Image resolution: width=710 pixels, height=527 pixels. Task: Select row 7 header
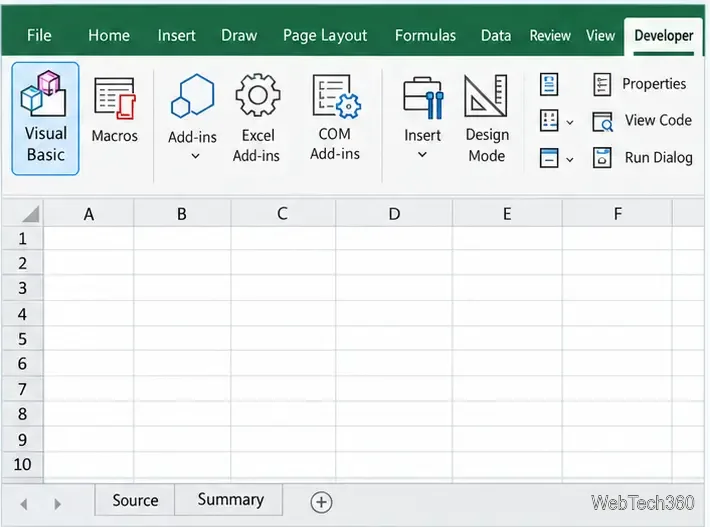[x=22, y=388]
